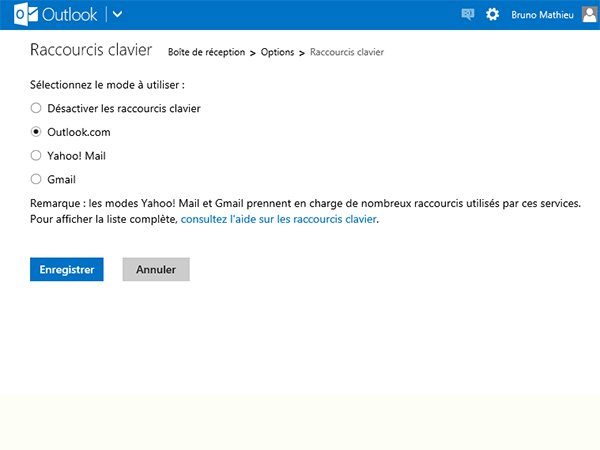600x450 pixels.
Task: Go to Boîte de réception breadcrumb
Action: tap(206, 52)
